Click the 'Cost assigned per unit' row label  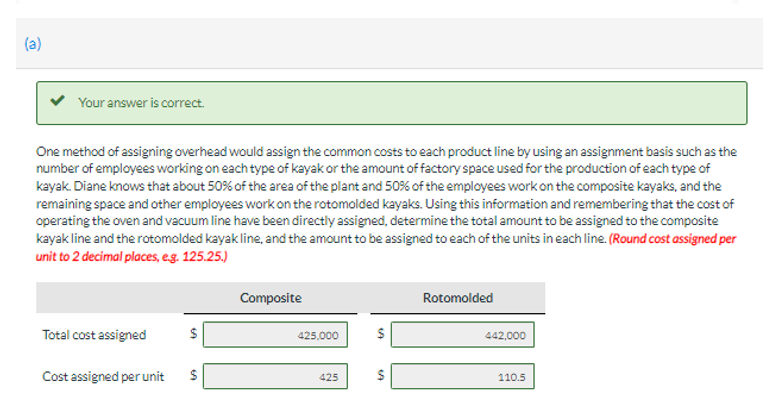(x=103, y=376)
